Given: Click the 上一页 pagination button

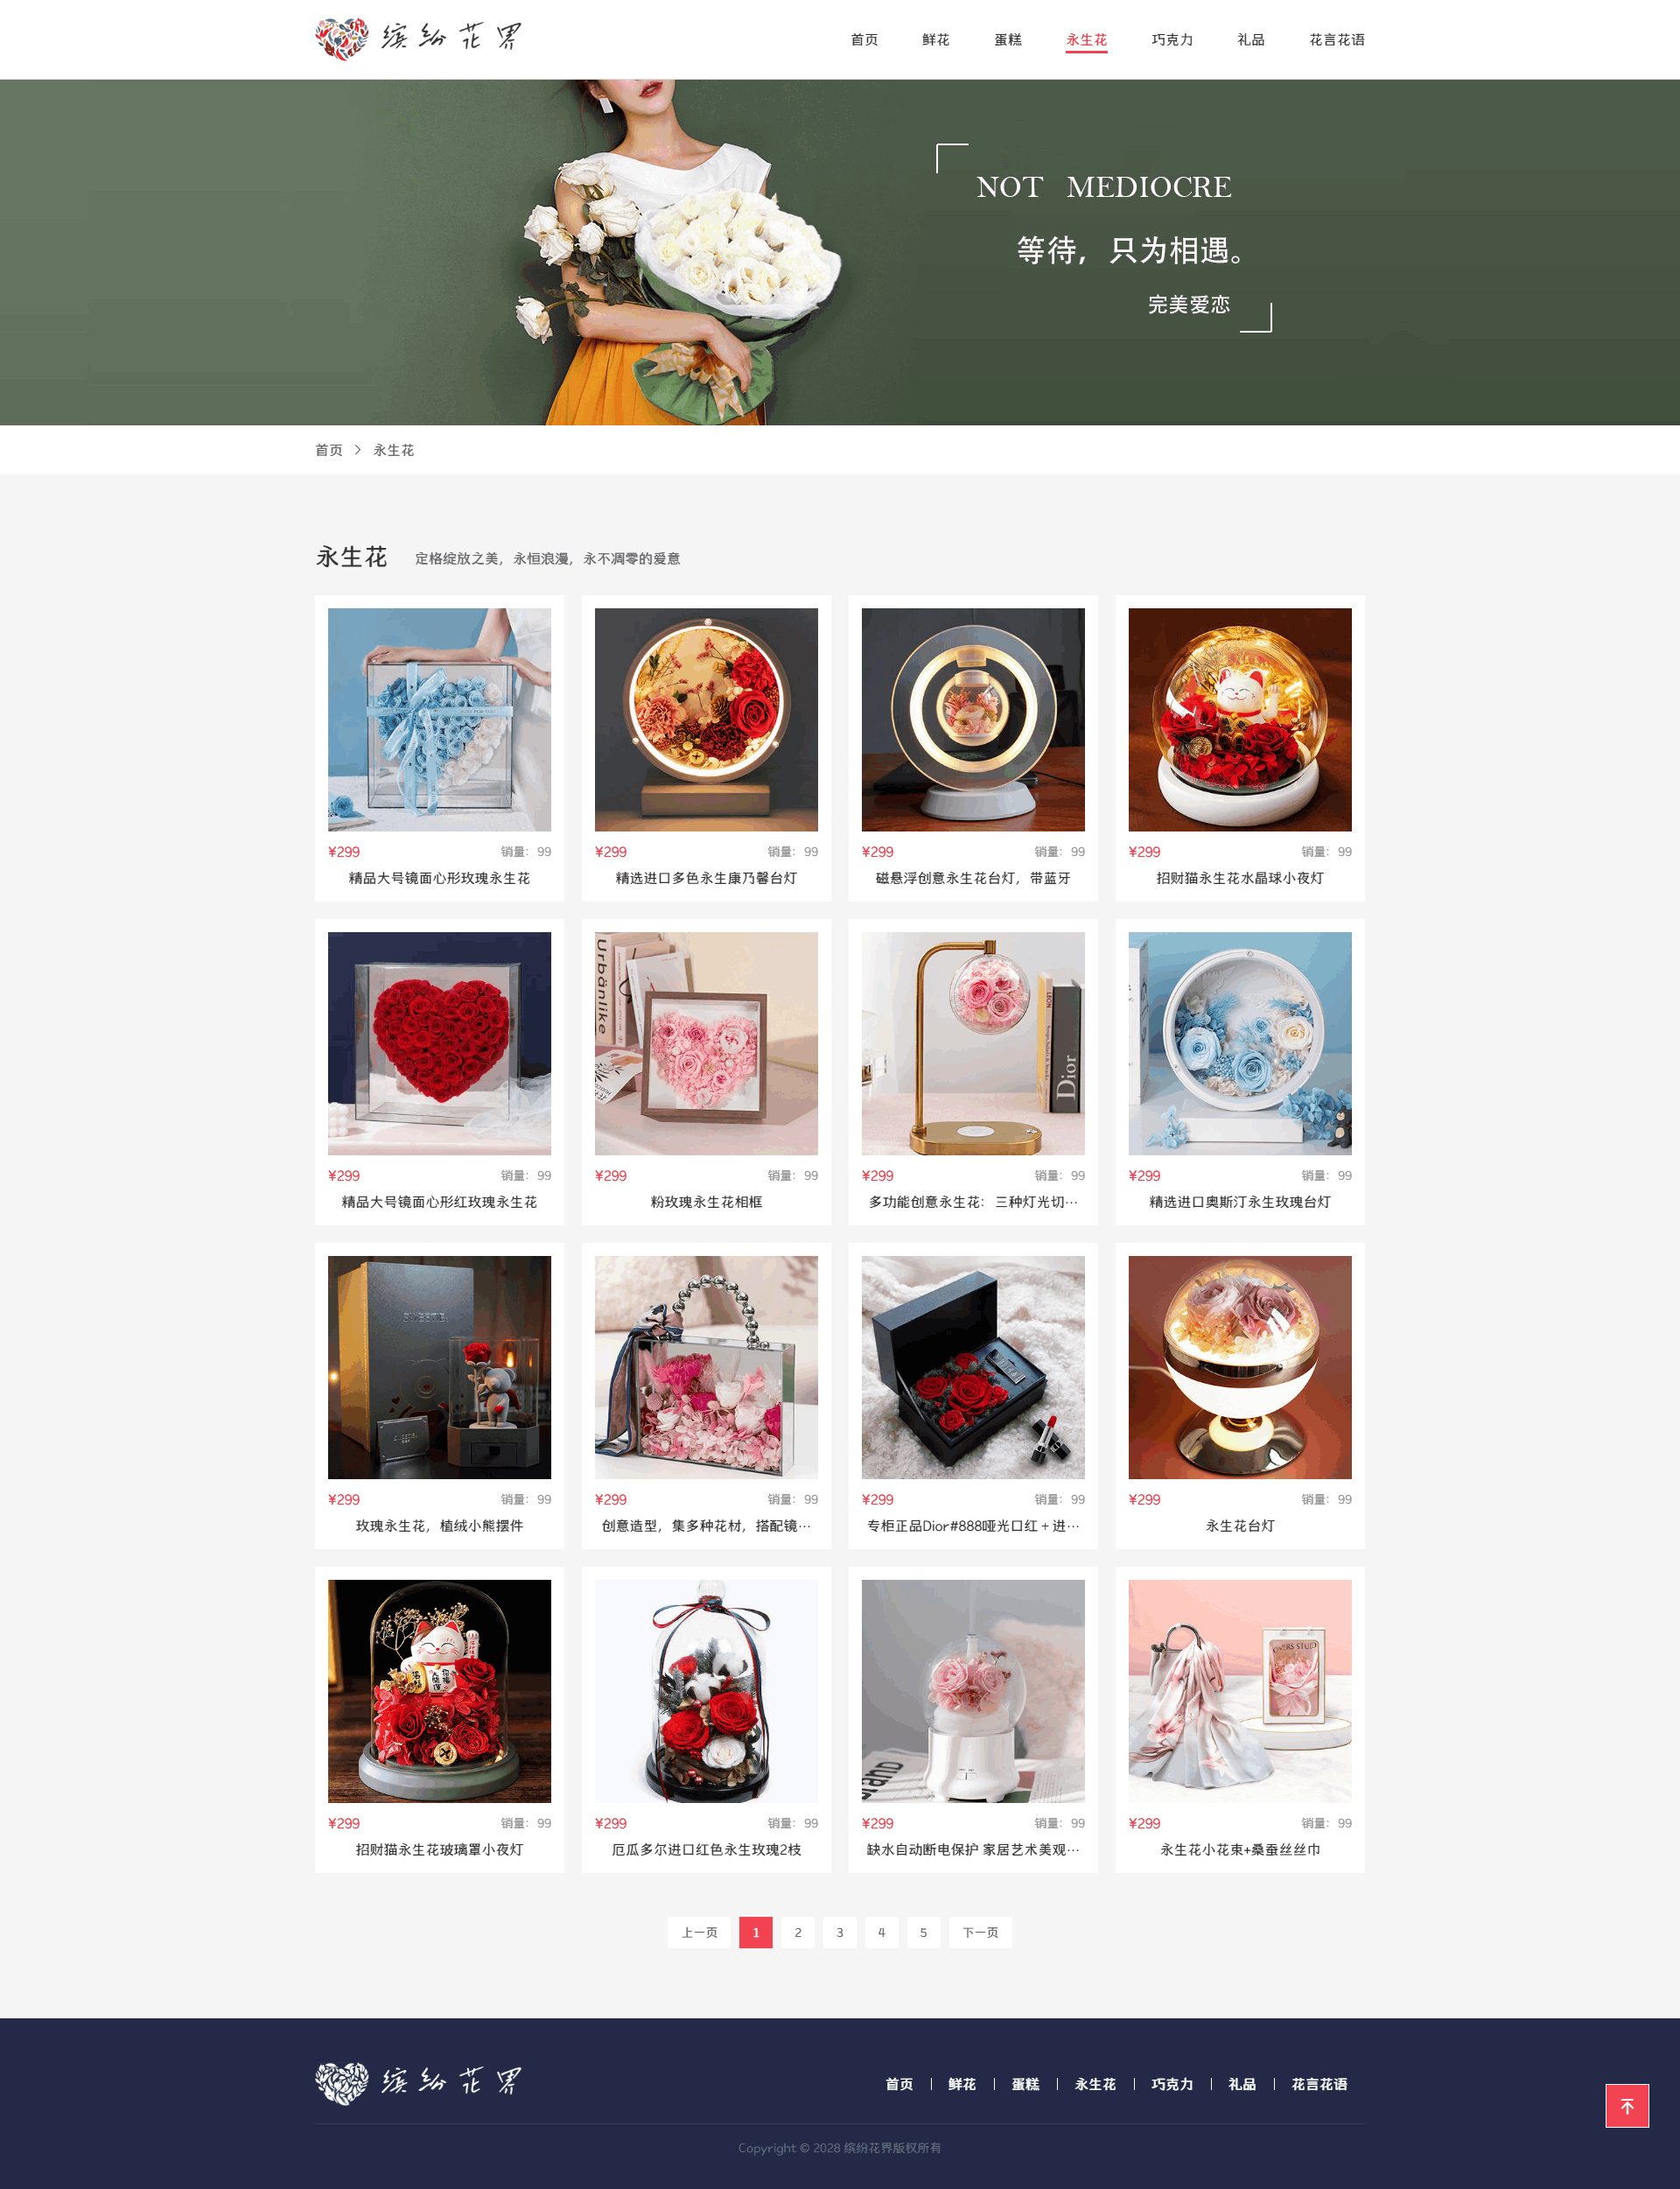Looking at the screenshot, I should [x=699, y=1932].
